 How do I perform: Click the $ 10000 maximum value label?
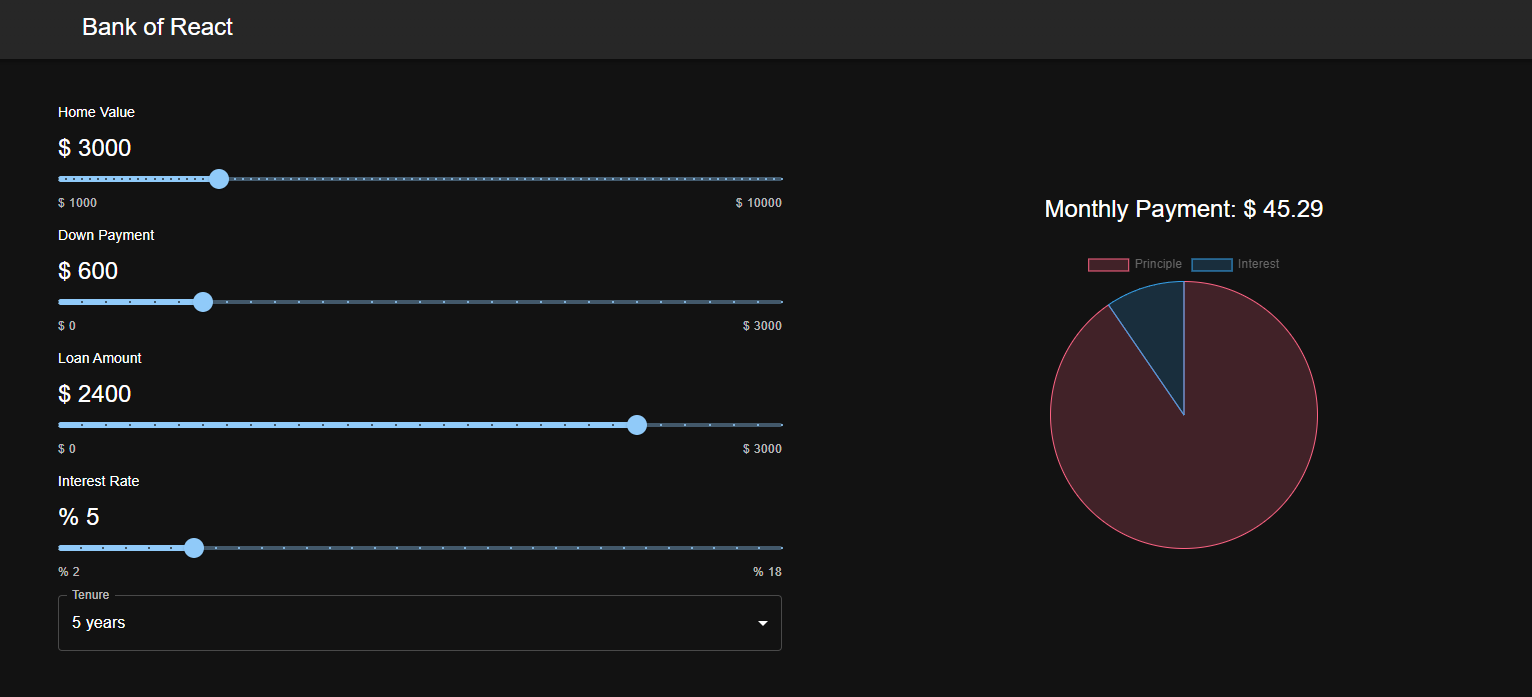coord(759,202)
